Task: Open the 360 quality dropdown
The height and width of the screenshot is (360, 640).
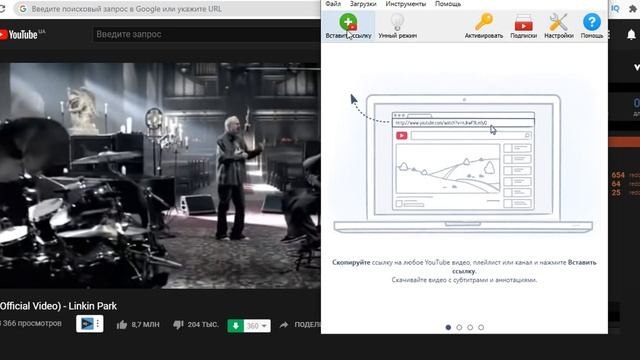Action: click(257, 326)
